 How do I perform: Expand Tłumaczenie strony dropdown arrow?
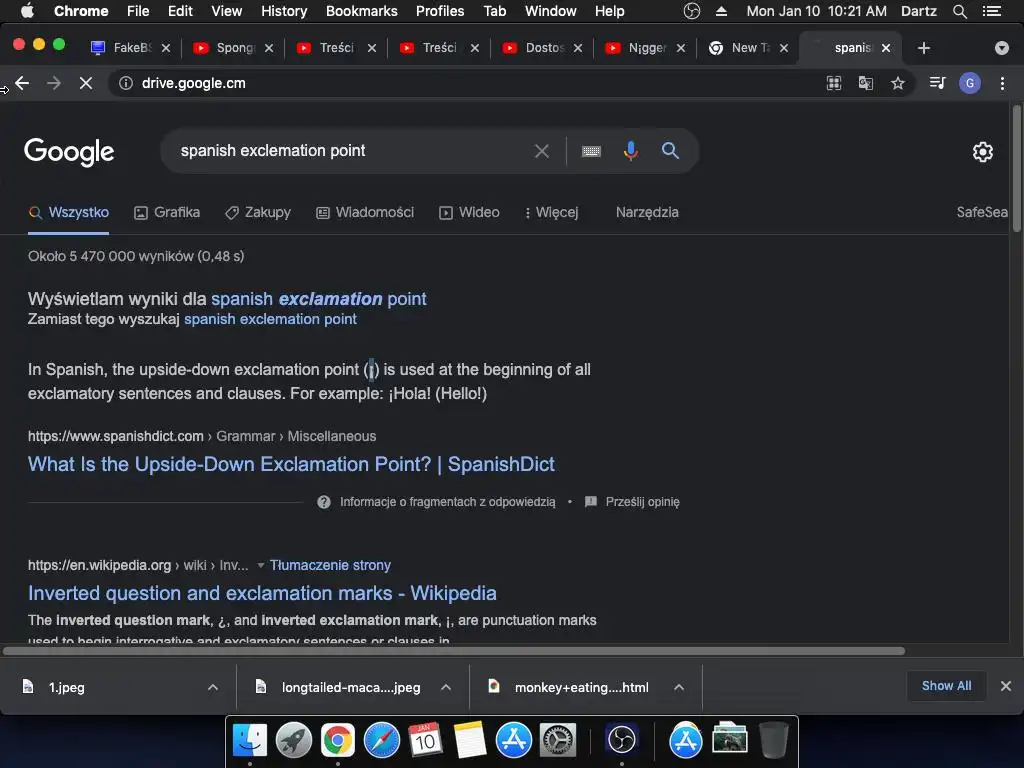[x=261, y=566]
